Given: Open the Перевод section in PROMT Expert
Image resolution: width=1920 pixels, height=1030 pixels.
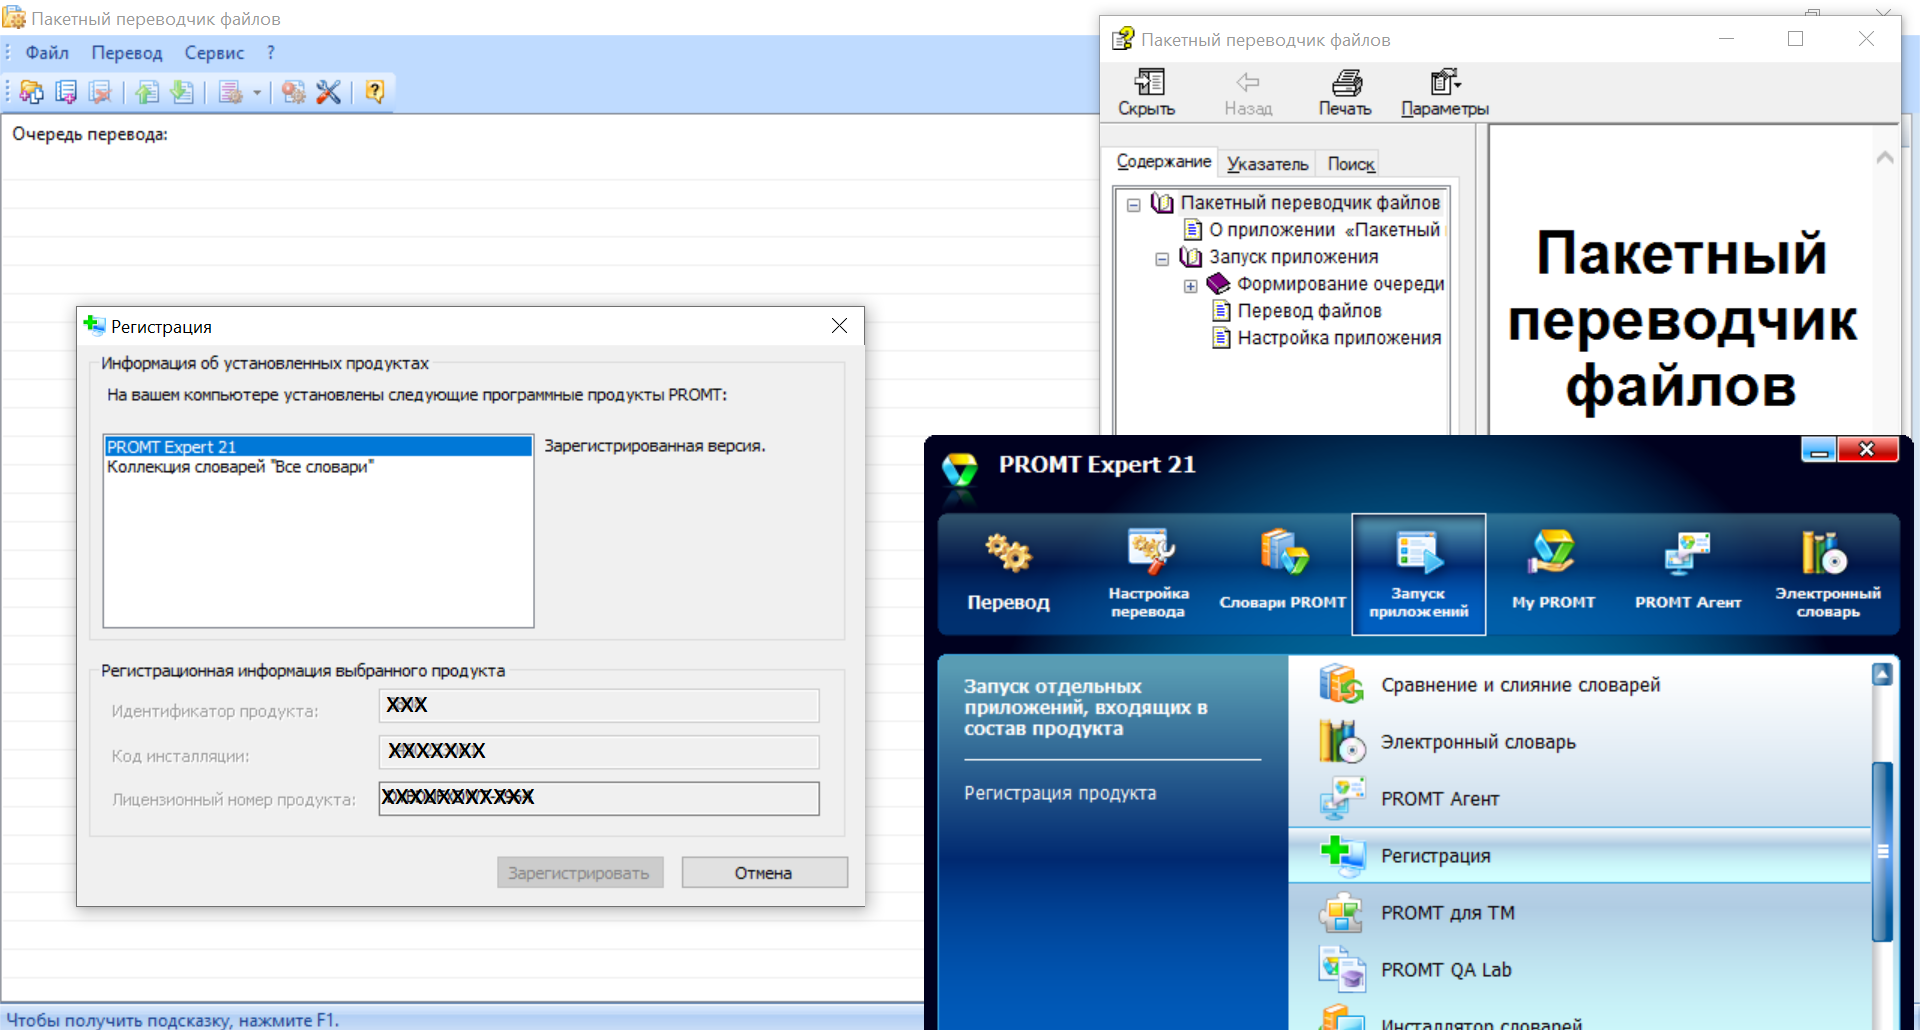Looking at the screenshot, I should (x=1008, y=574).
